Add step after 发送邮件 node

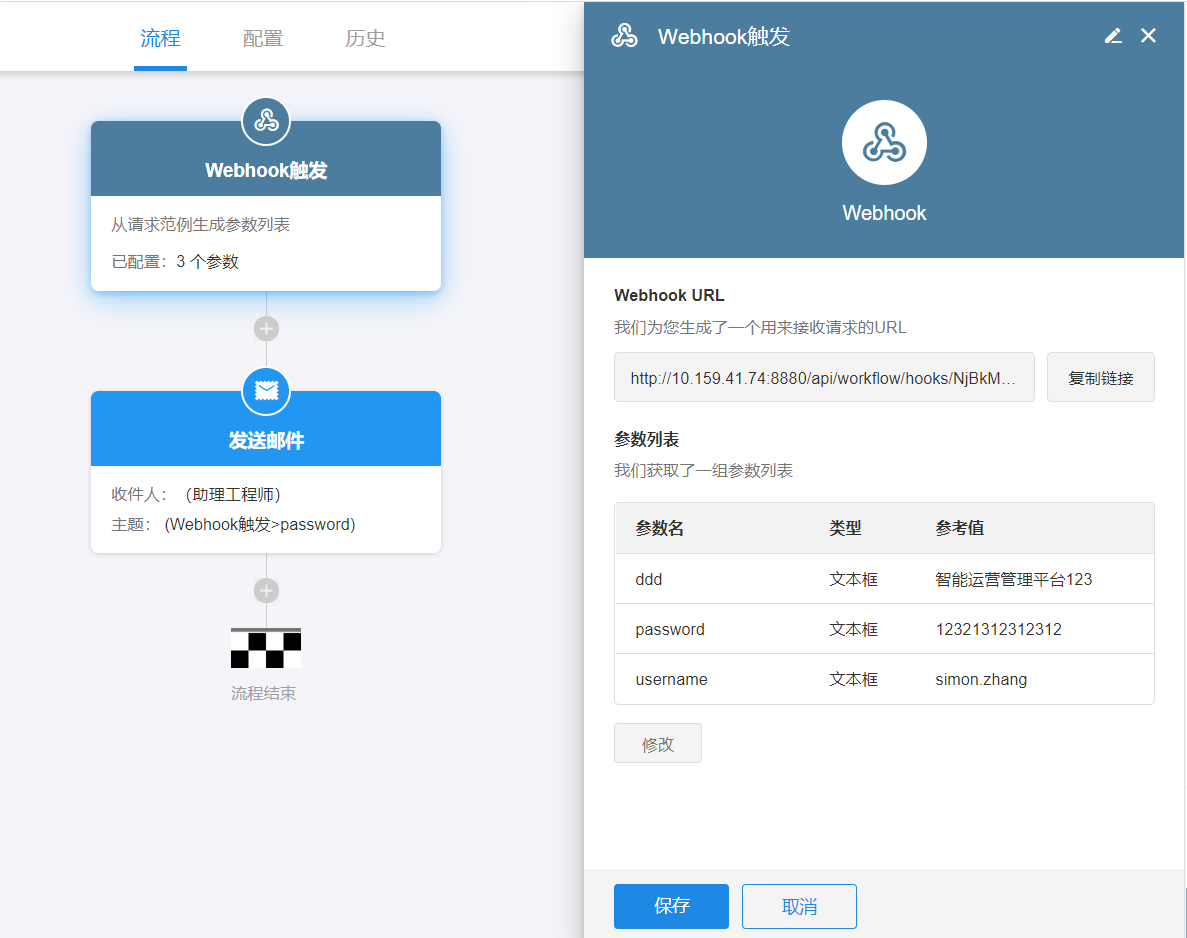[266, 591]
